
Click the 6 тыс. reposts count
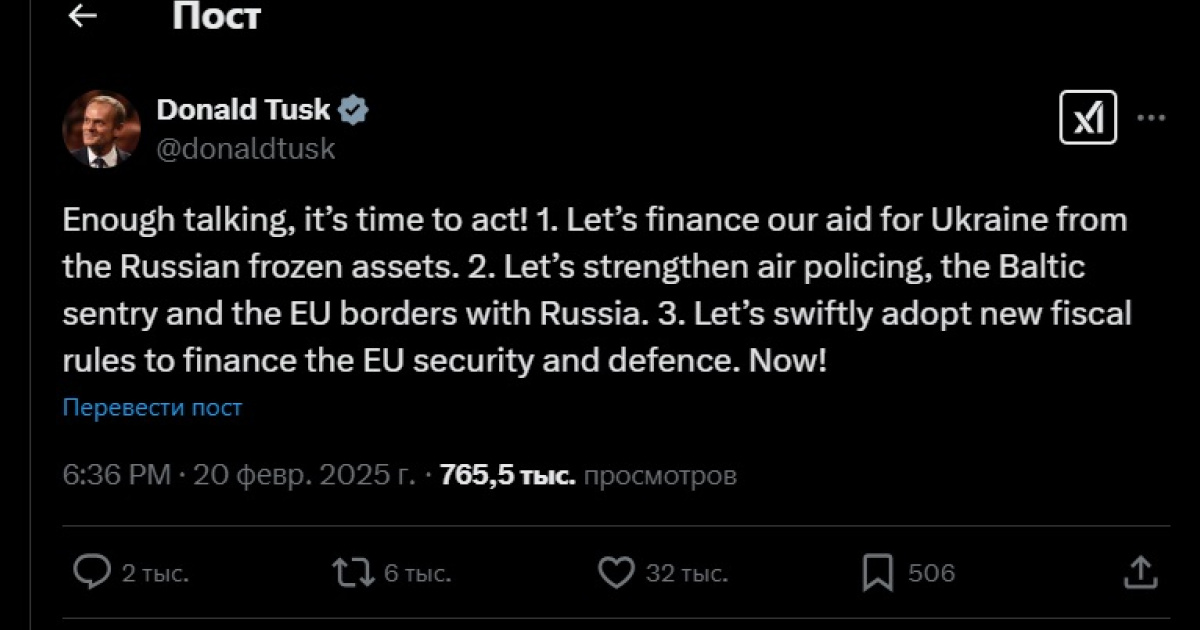click(x=418, y=573)
